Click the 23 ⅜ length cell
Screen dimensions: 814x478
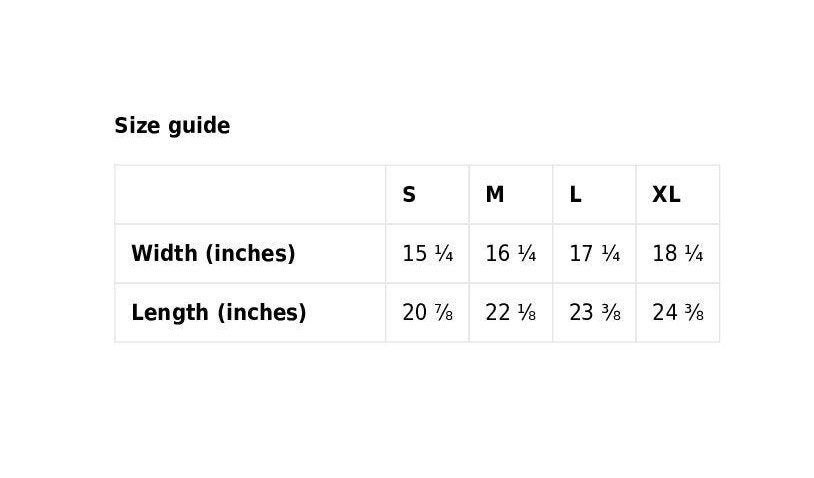click(x=594, y=312)
